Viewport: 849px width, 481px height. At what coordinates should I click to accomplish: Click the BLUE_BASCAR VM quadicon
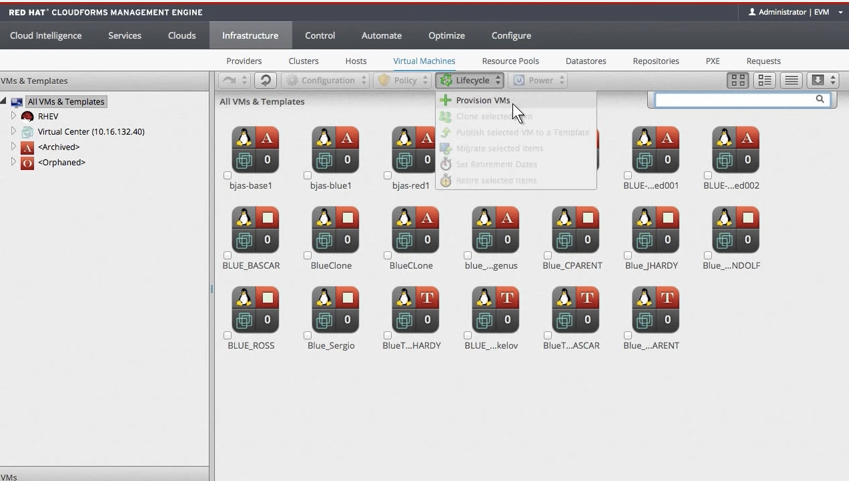pyautogui.click(x=256, y=230)
